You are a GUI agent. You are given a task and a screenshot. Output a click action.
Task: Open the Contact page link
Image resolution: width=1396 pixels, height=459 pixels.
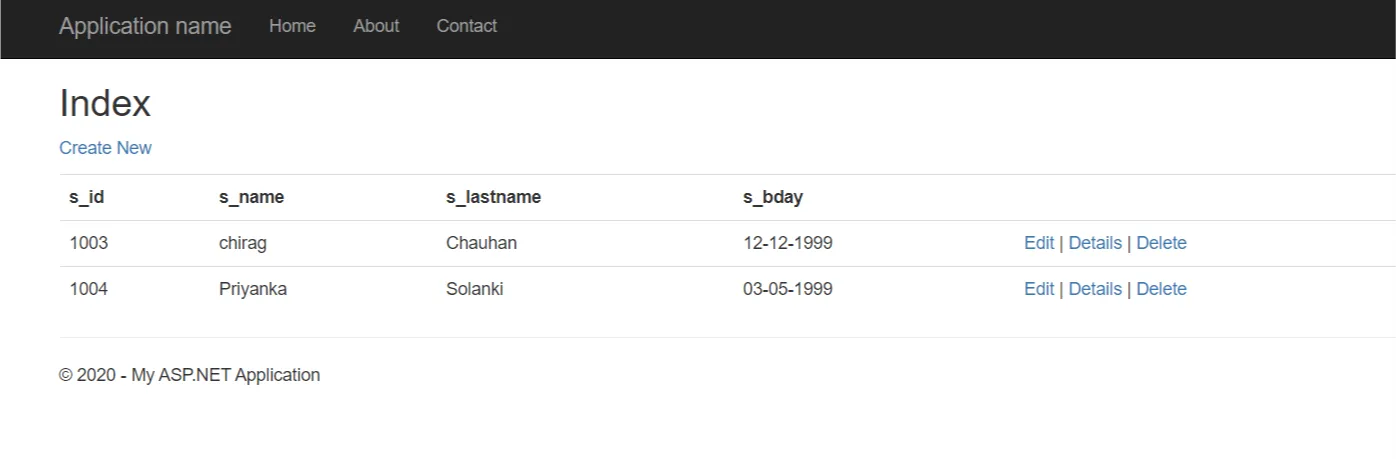pyautogui.click(x=466, y=26)
